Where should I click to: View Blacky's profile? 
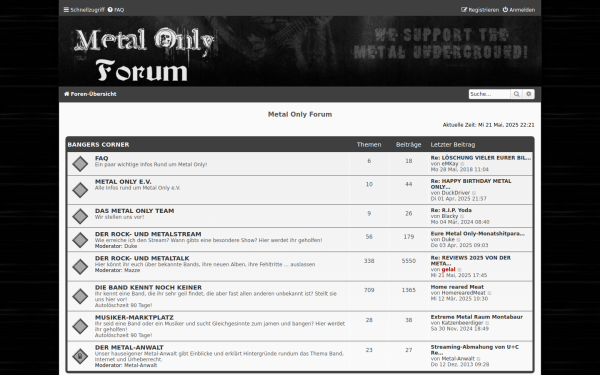[450, 216]
